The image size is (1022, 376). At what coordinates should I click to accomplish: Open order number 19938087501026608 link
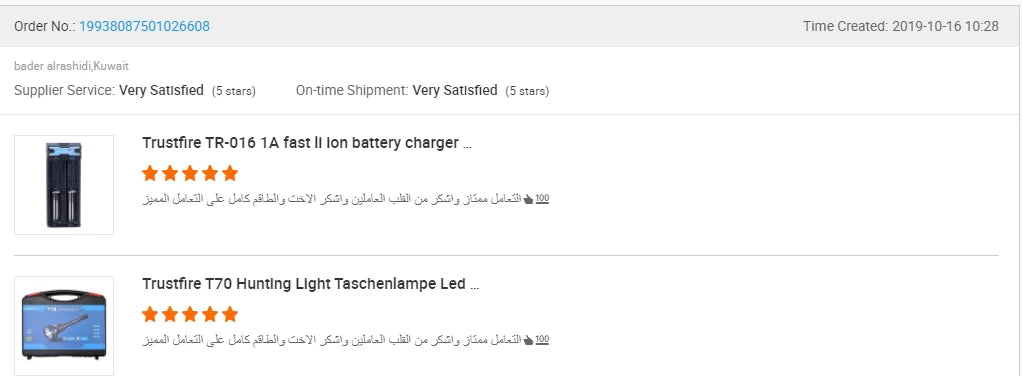pyautogui.click(x=145, y=27)
